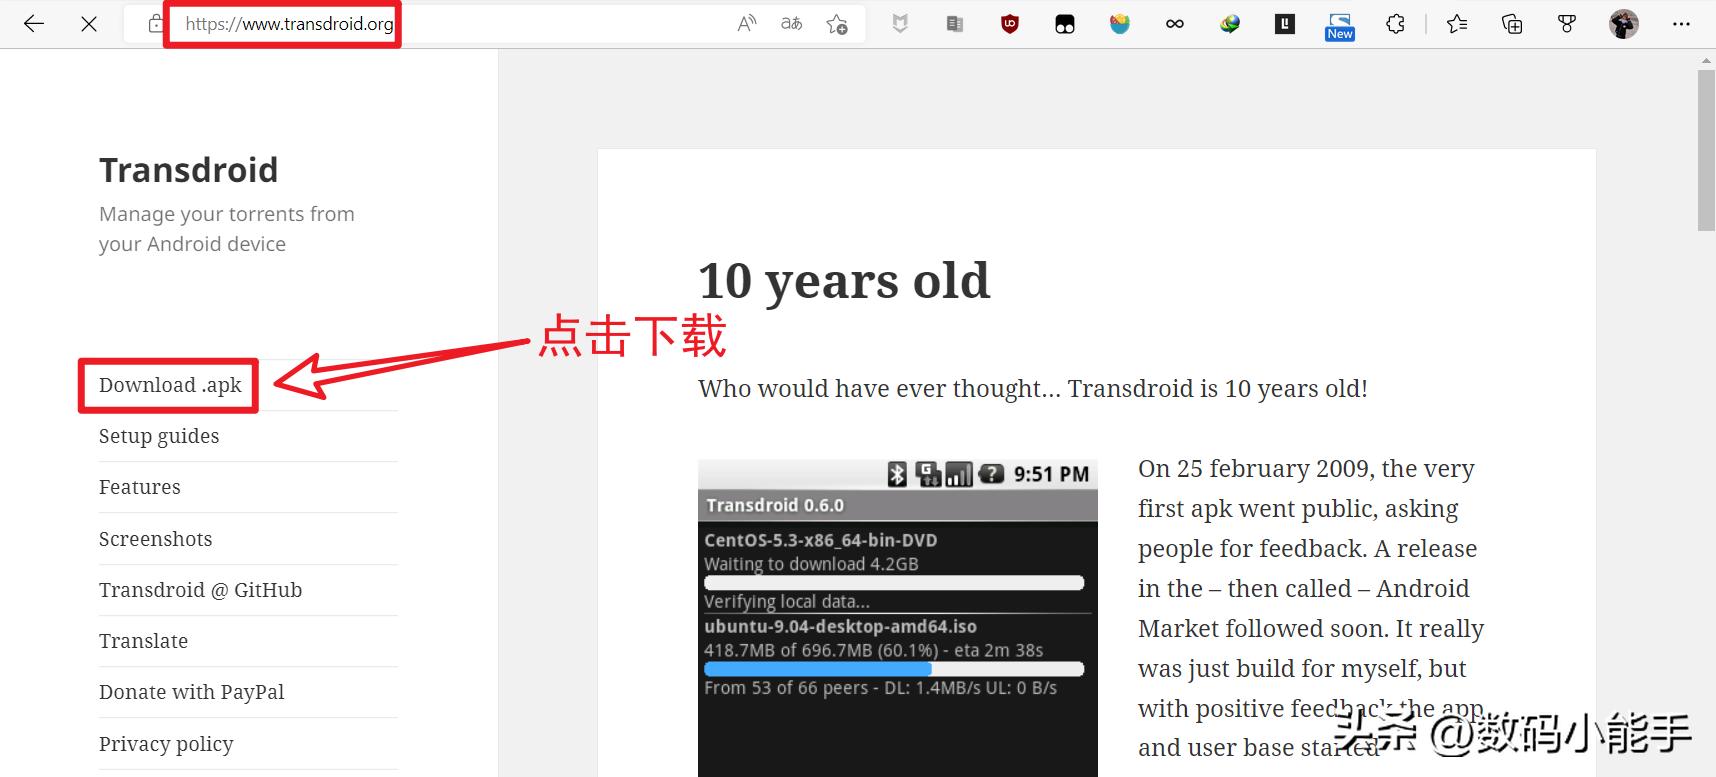Open the Collections panel
This screenshot has height=777, width=1716.
click(x=1512, y=24)
